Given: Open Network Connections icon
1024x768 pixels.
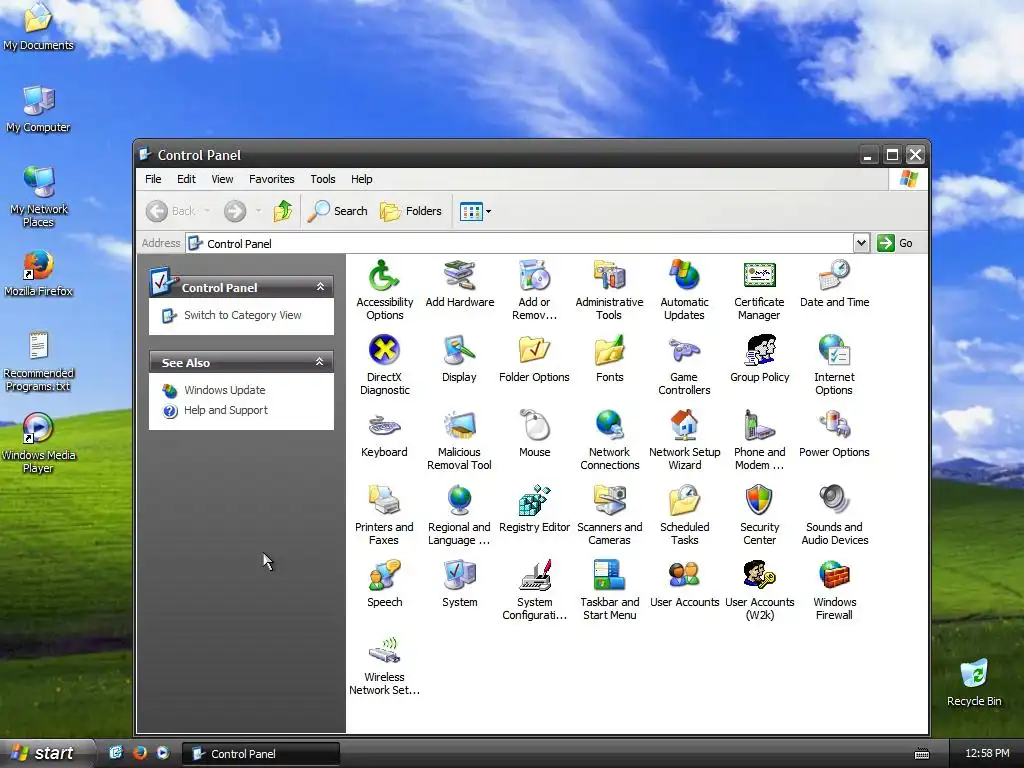Looking at the screenshot, I should pos(609,440).
